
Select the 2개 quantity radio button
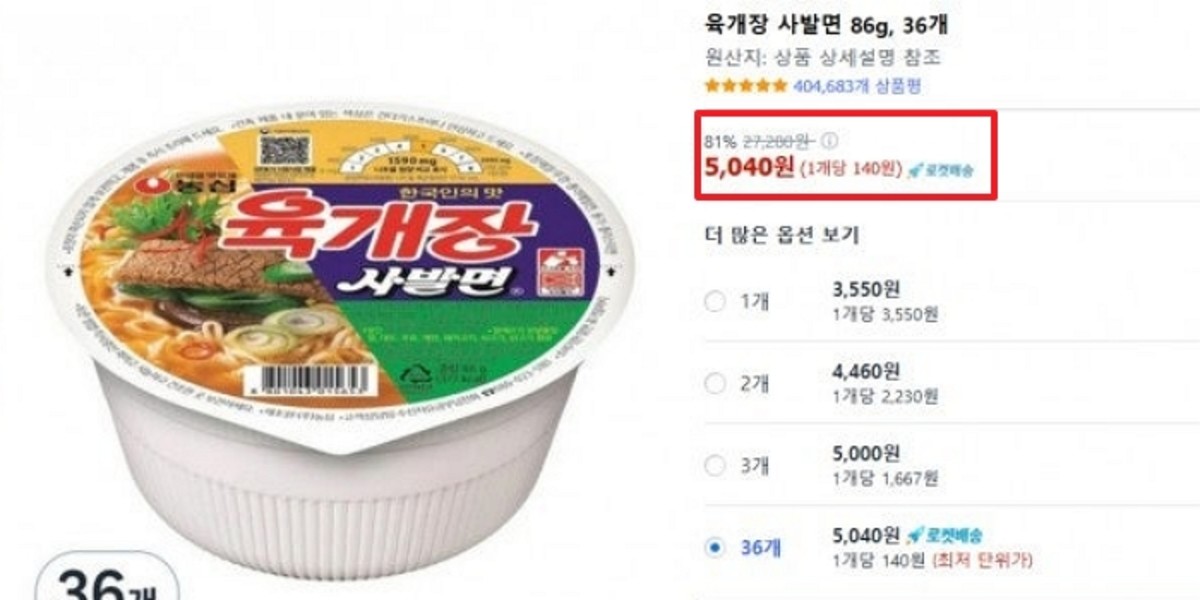(714, 384)
